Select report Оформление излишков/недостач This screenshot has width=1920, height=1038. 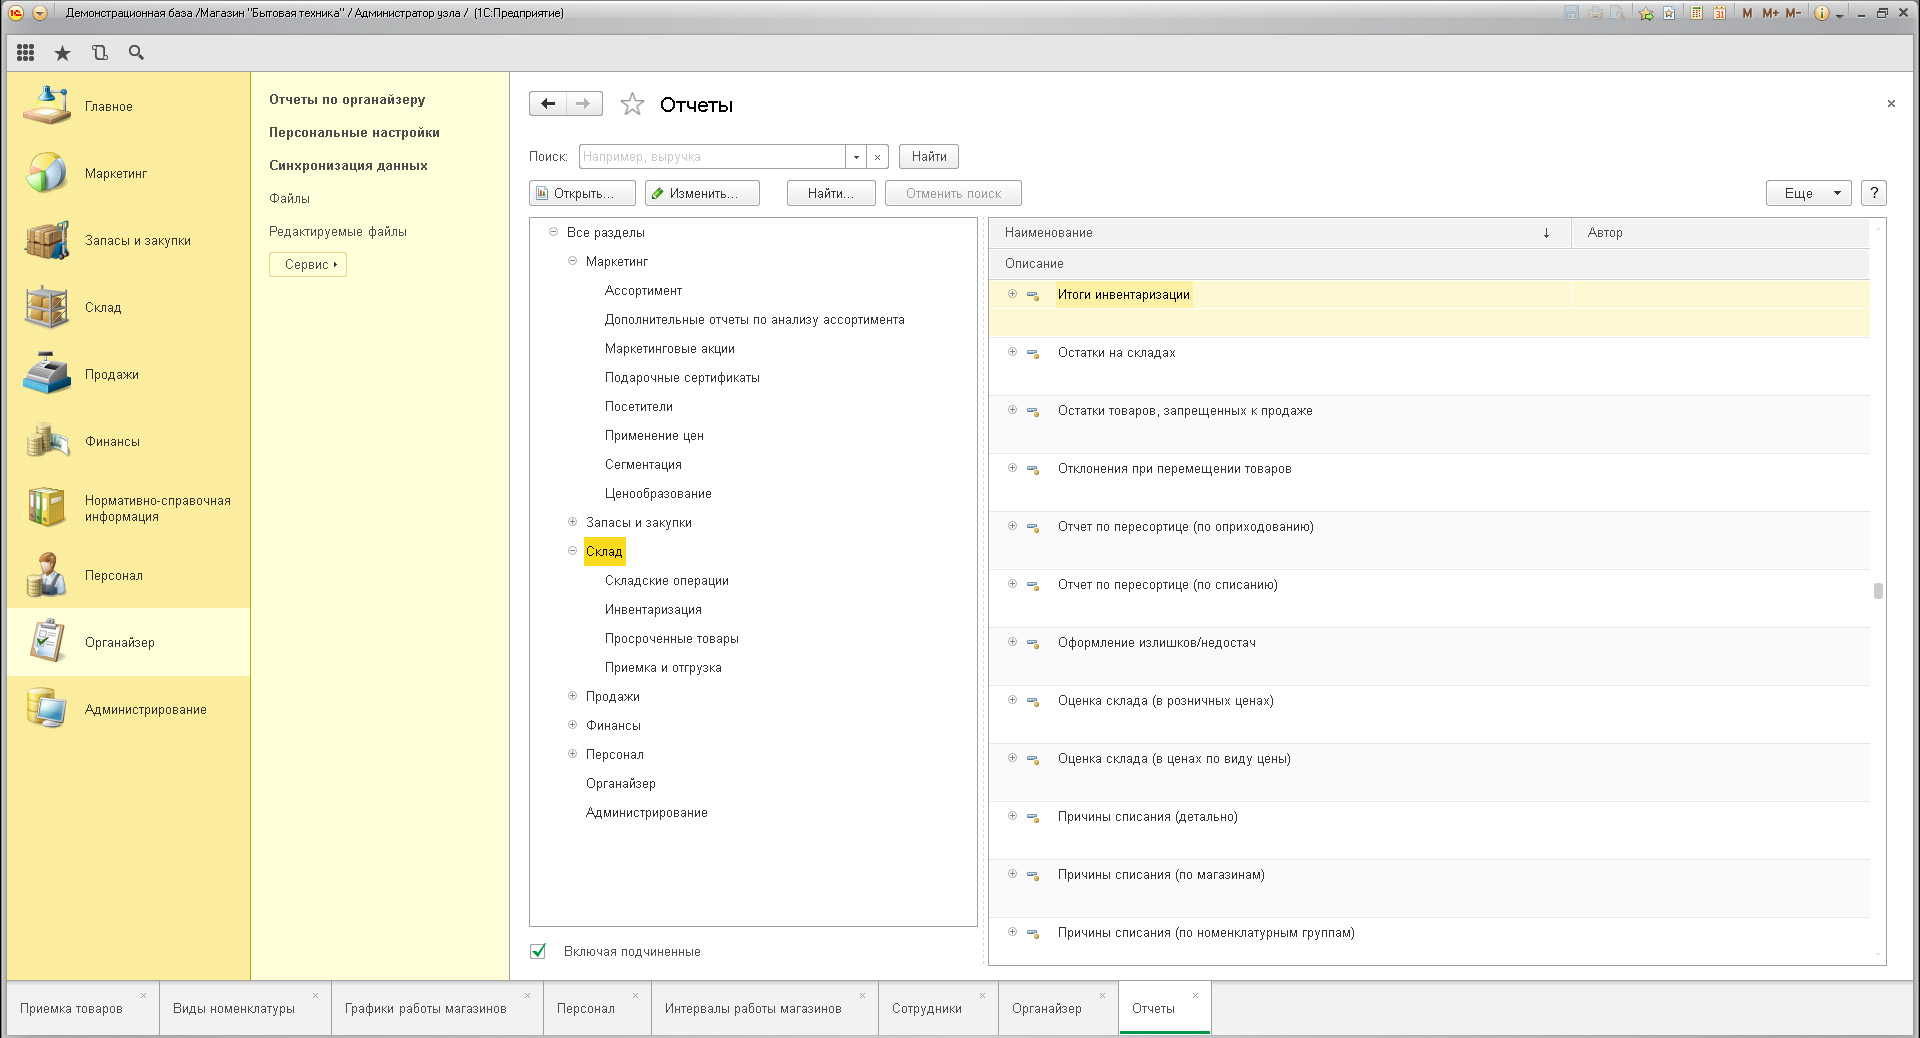coord(1157,642)
